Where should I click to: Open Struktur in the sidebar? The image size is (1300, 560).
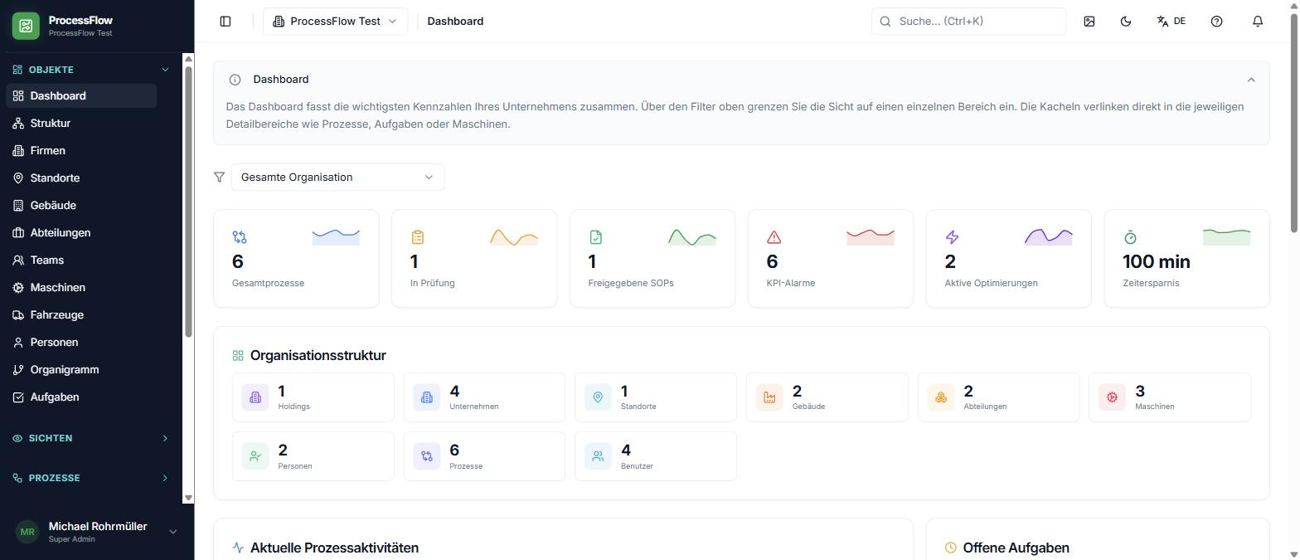click(82, 123)
